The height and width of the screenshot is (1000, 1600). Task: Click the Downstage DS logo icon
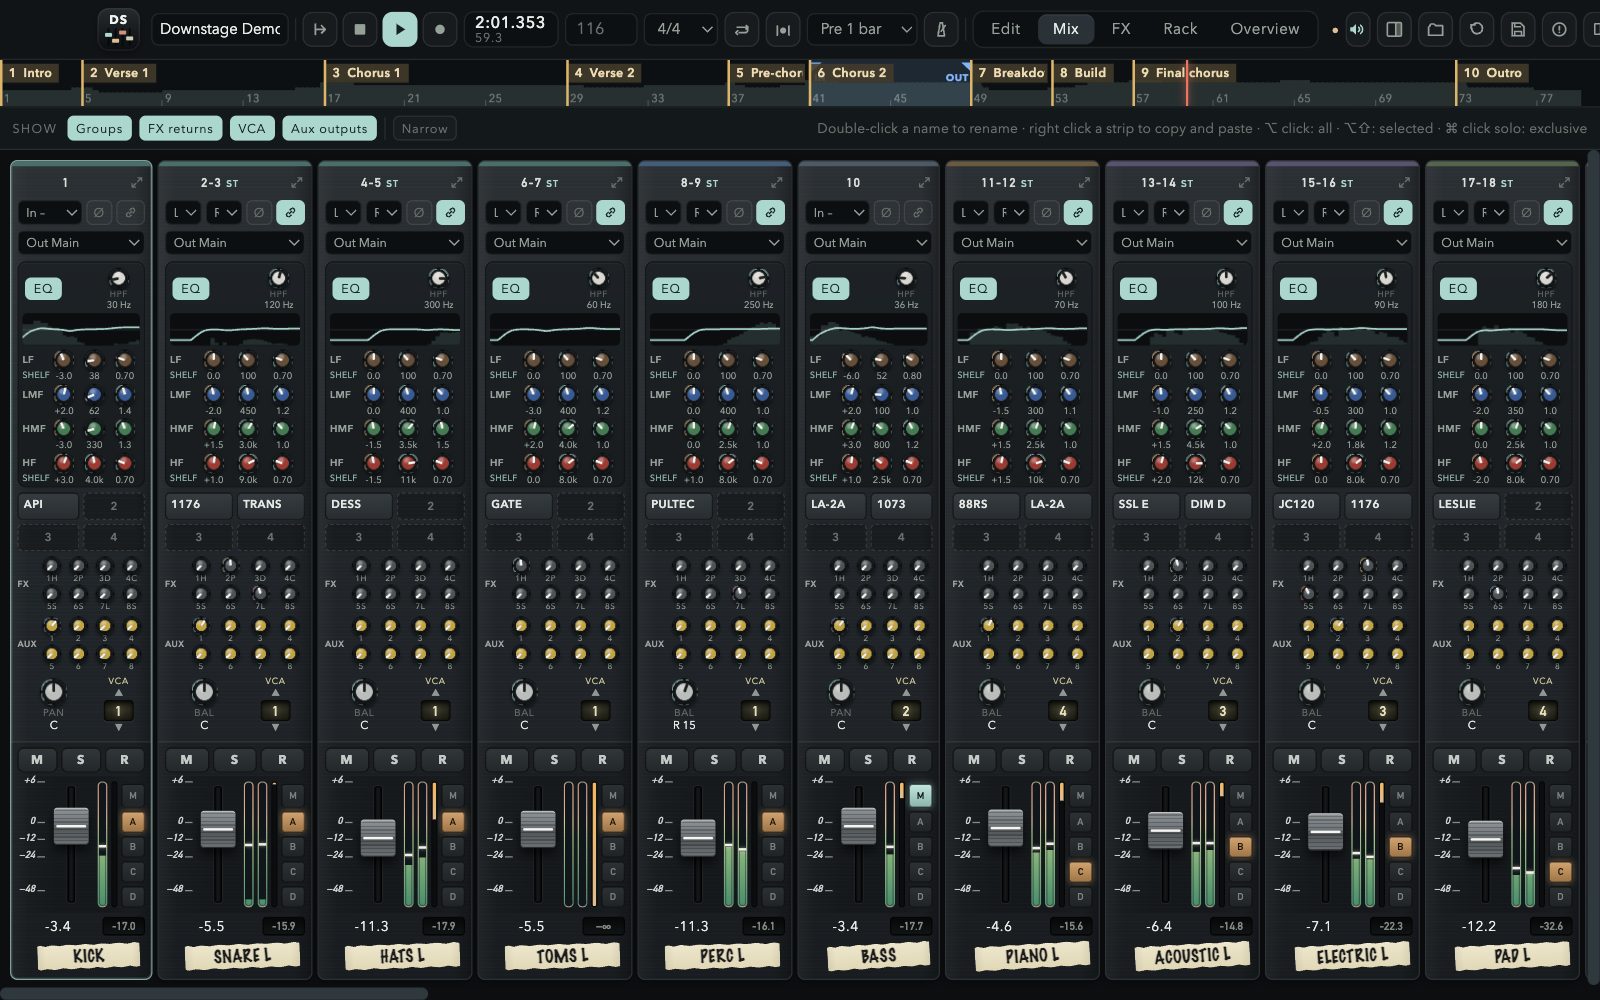click(x=119, y=29)
